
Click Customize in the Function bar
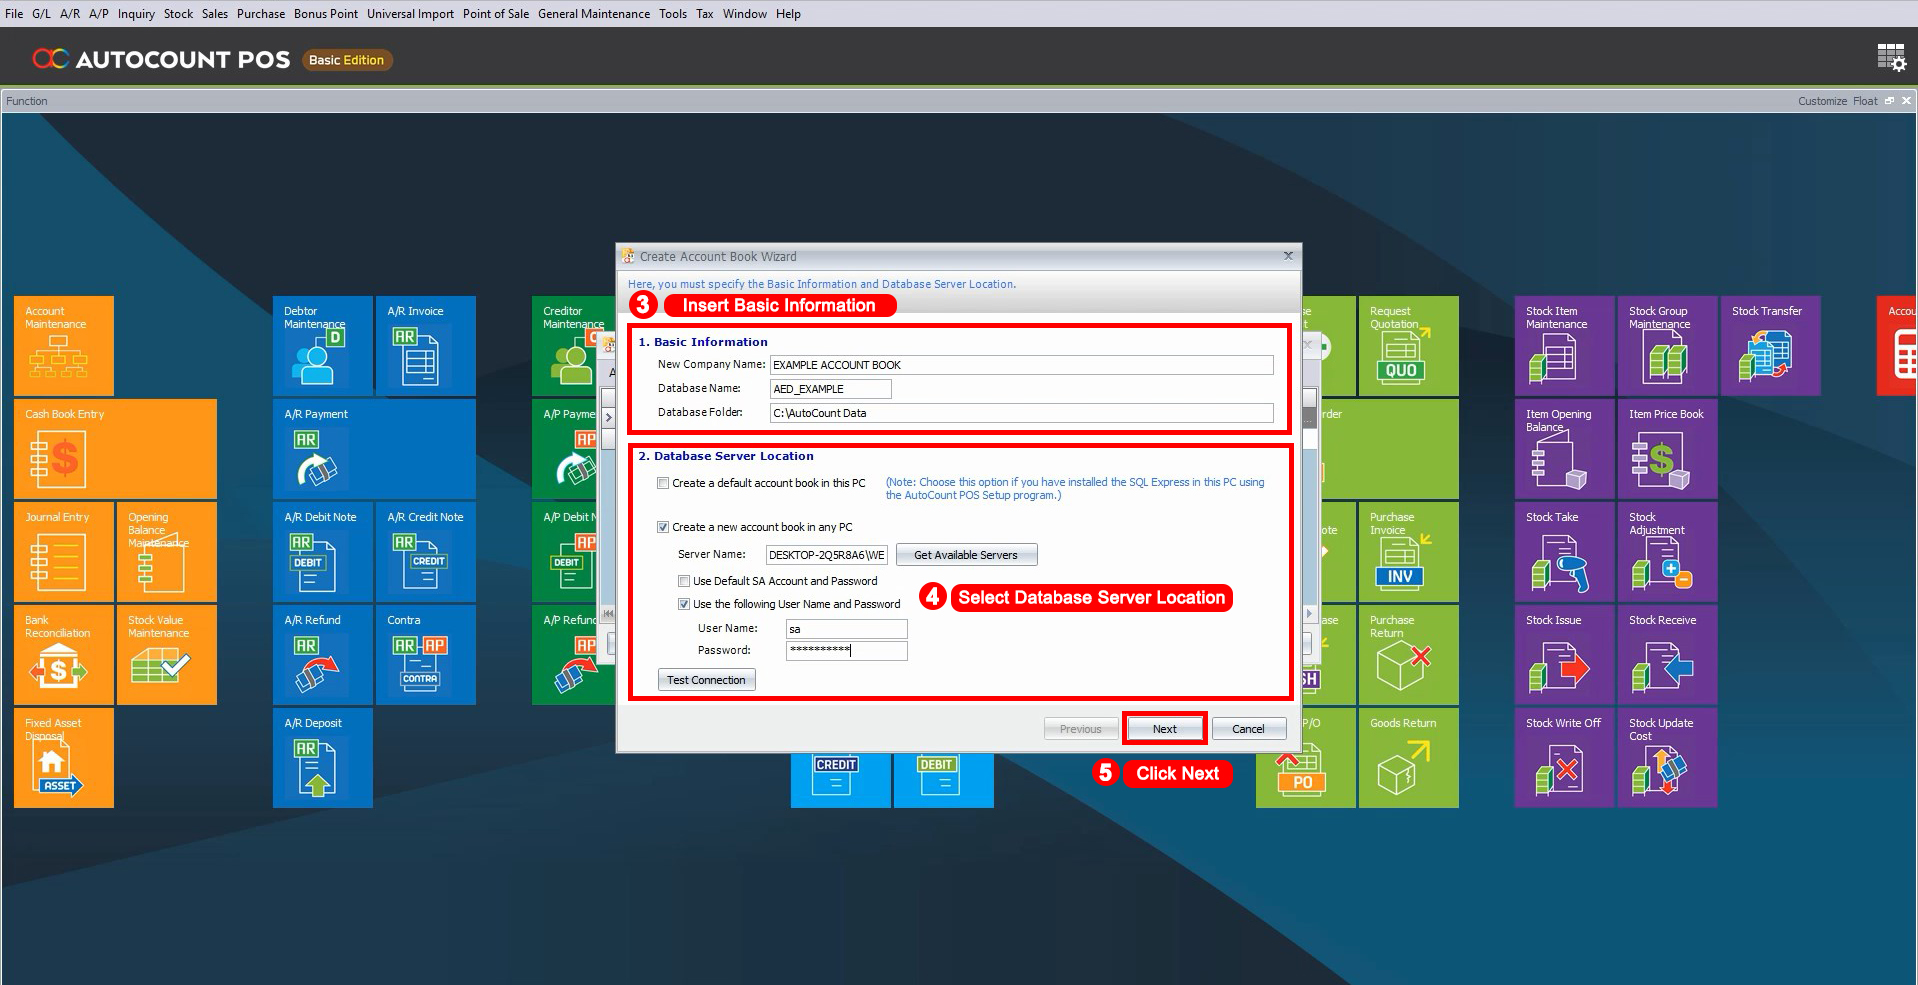pos(1822,101)
